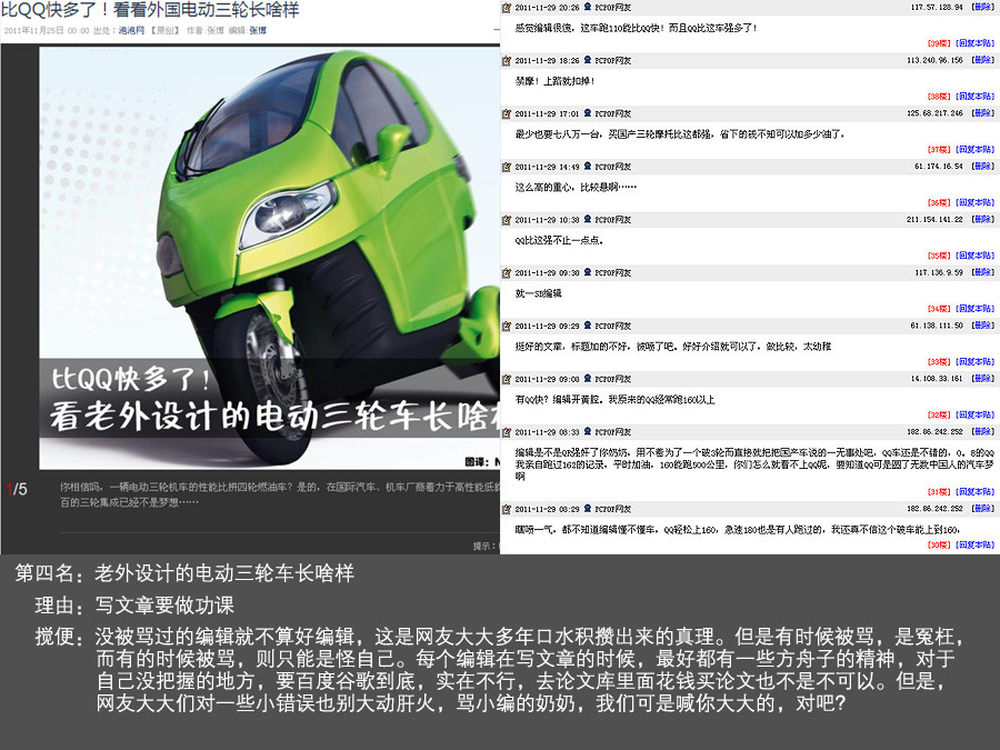Click the red floor marker 36楼
Viewport: 1000px width, 750px height.
pos(939,202)
